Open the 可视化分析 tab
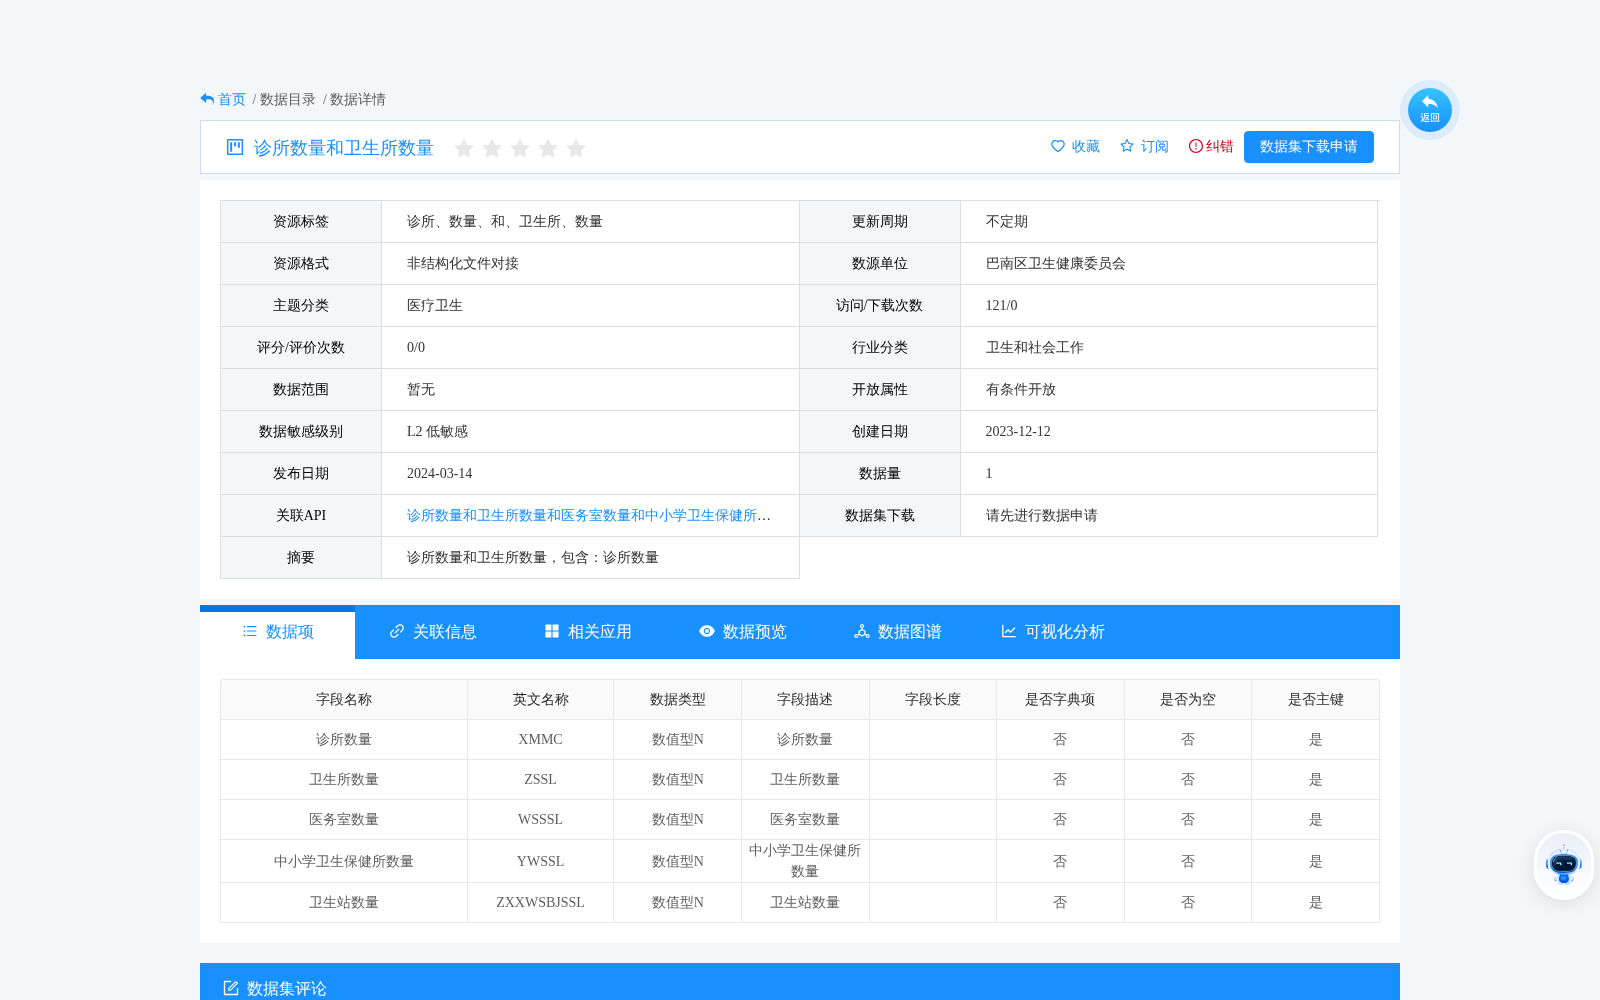 [x=1053, y=632]
